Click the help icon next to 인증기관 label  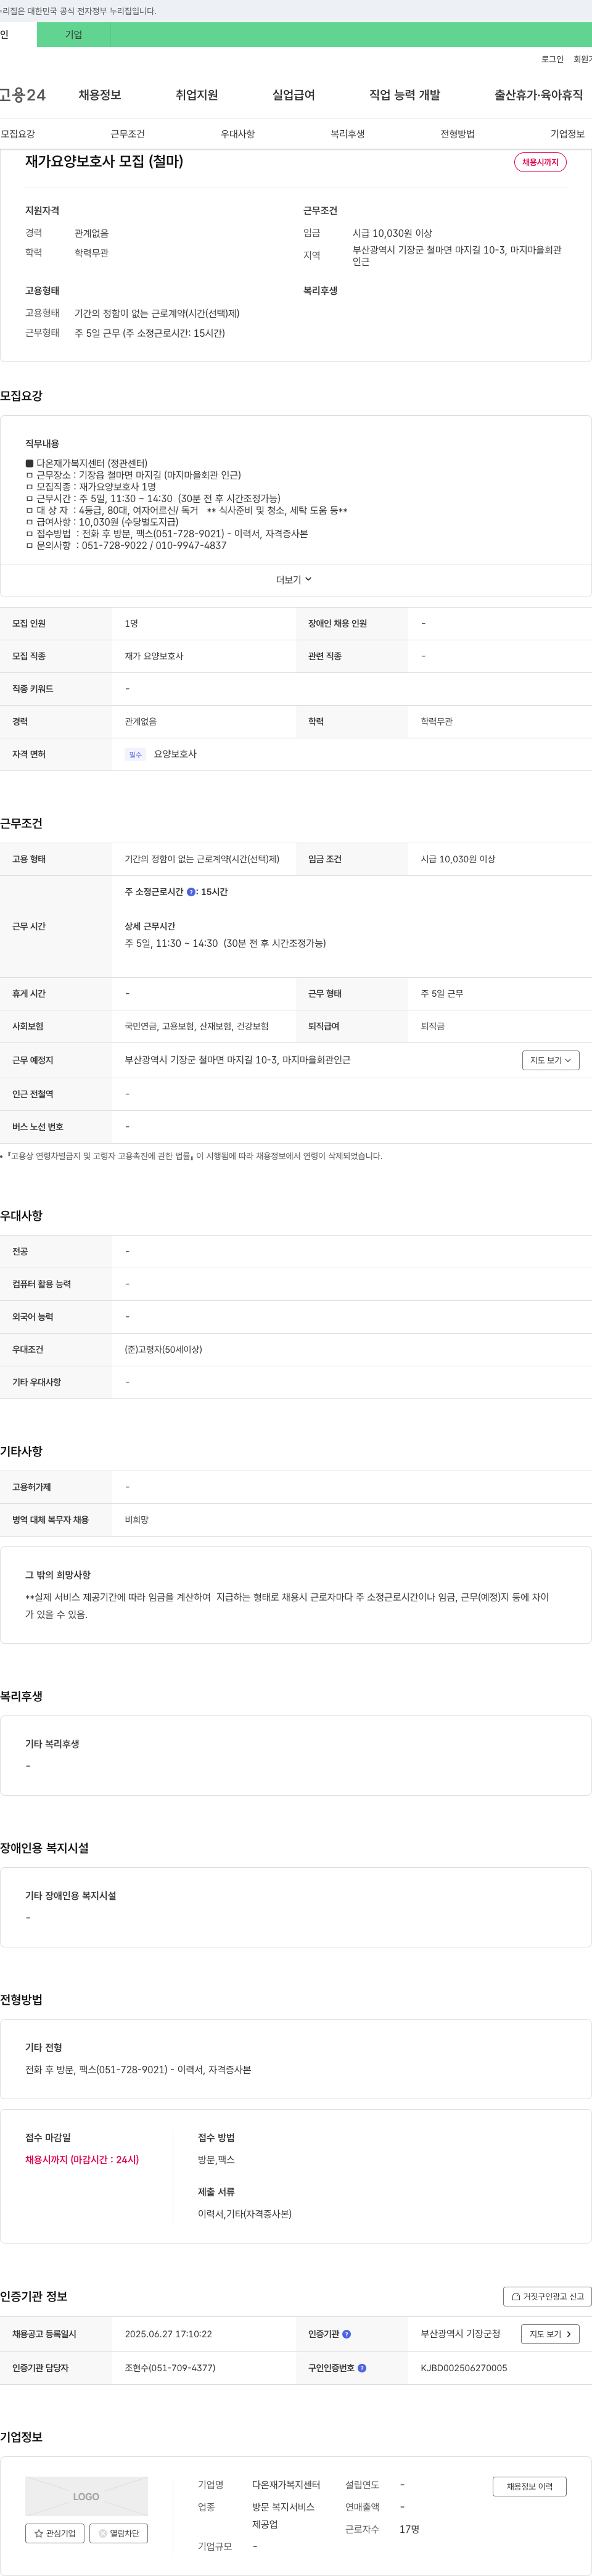point(347,2334)
